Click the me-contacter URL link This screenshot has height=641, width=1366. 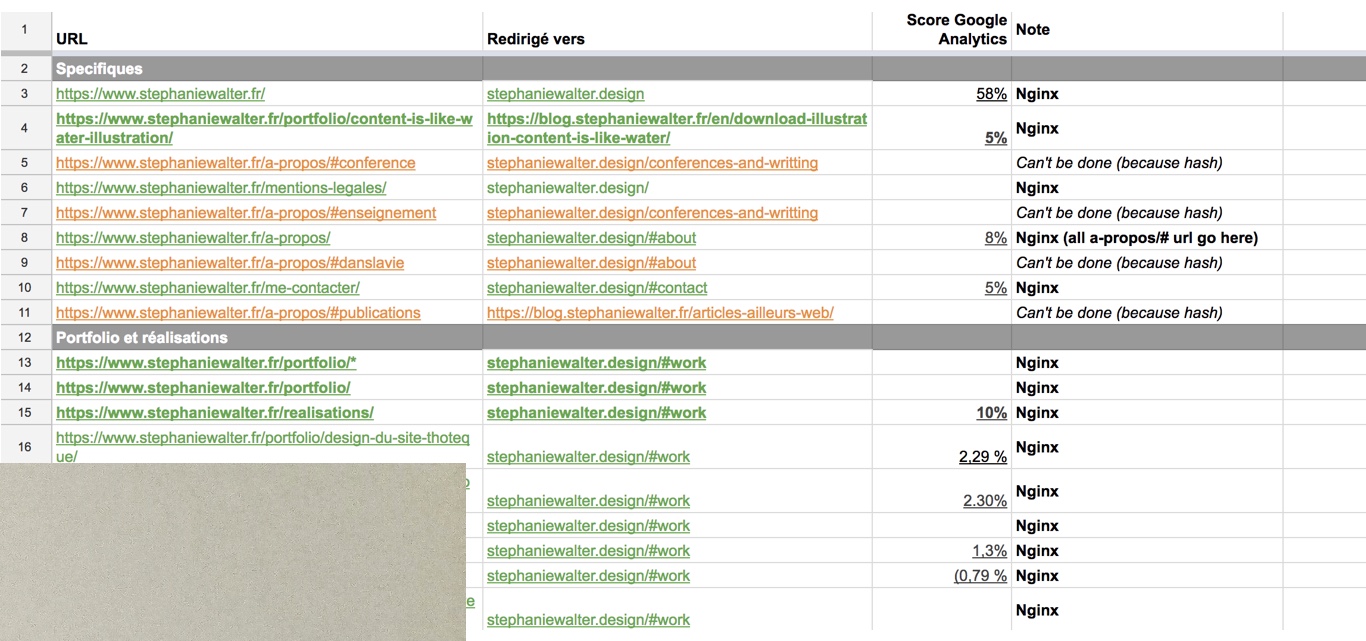208,288
